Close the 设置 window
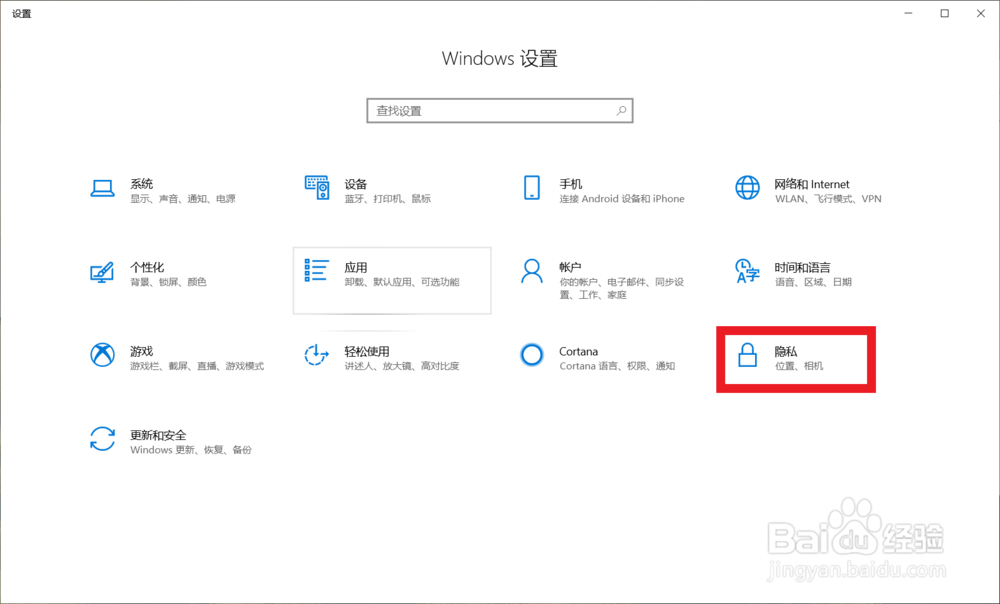Image resolution: width=1000 pixels, height=604 pixels. [981, 13]
